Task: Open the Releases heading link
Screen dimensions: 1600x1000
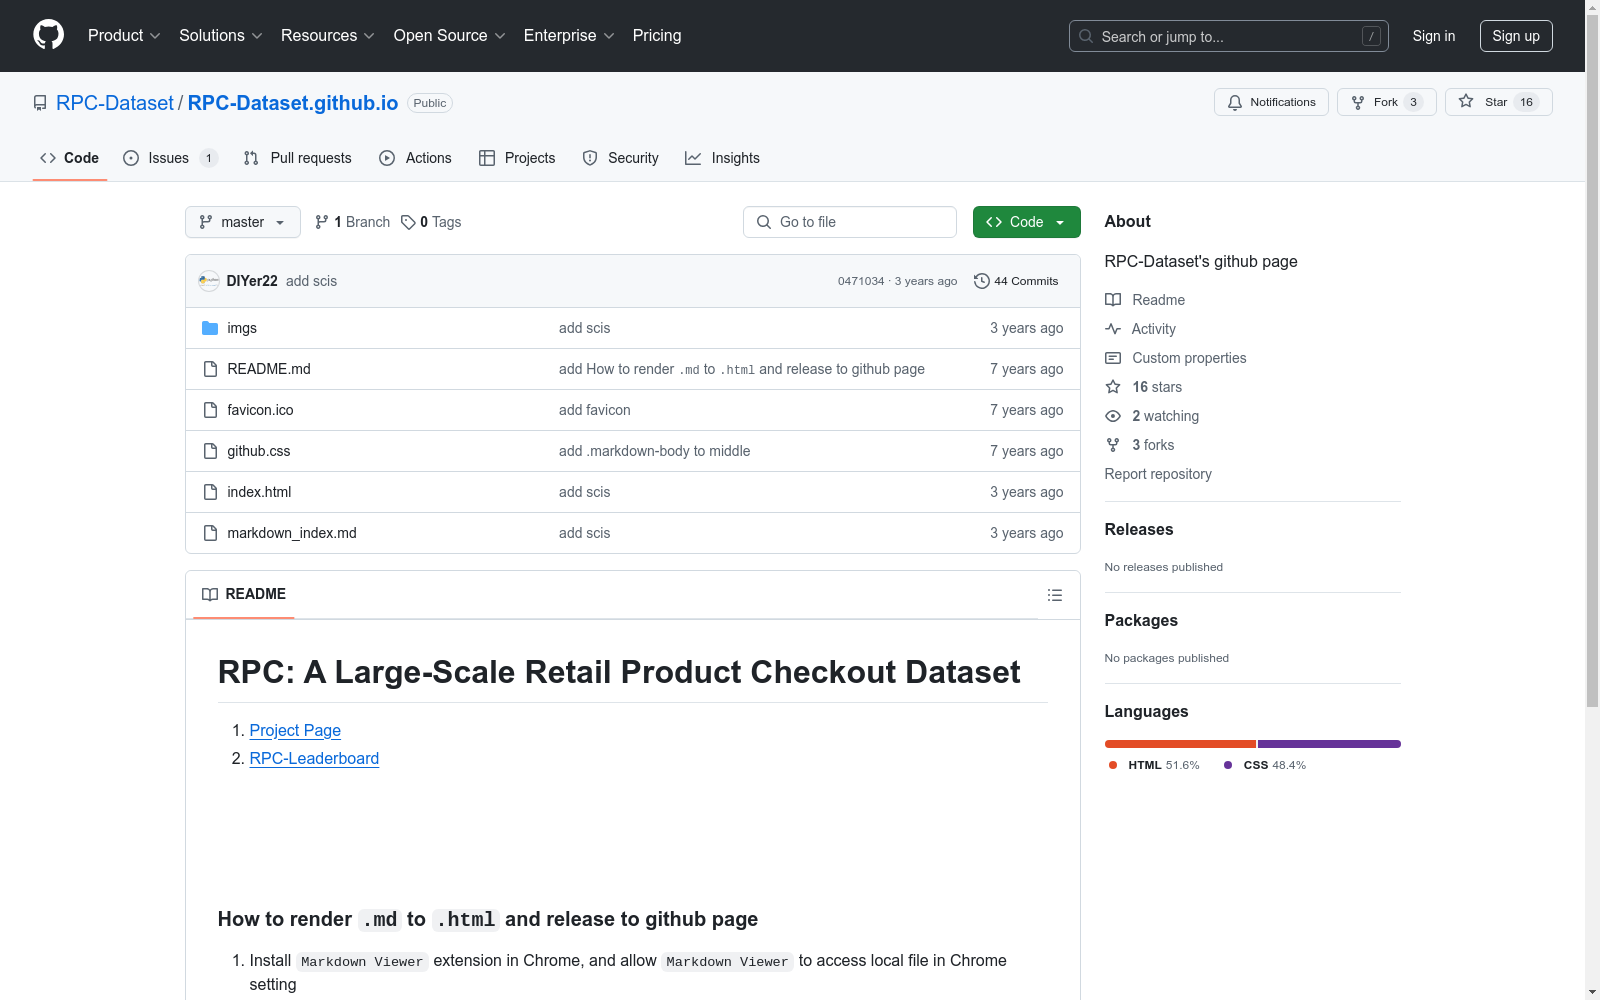Action: (1139, 529)
